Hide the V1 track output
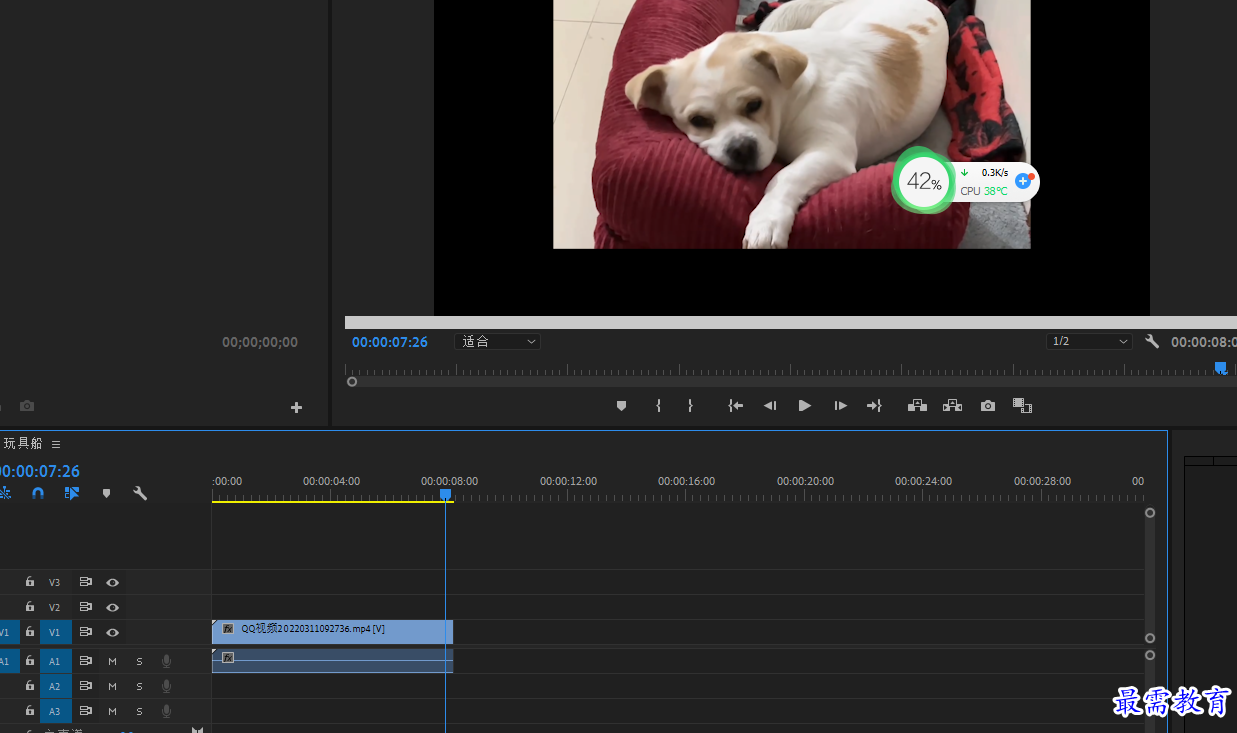This screenshot has width=1237, height=733. tap(113, 632)
